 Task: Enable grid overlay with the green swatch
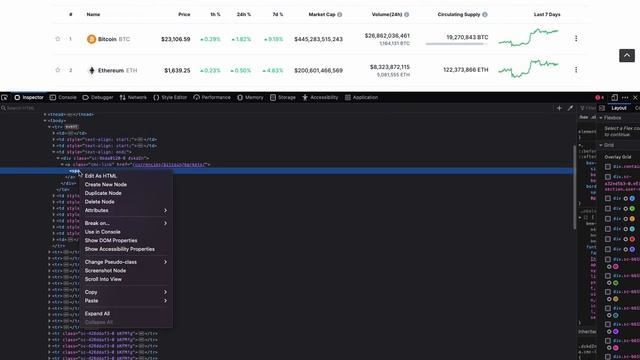pos(608,209)
